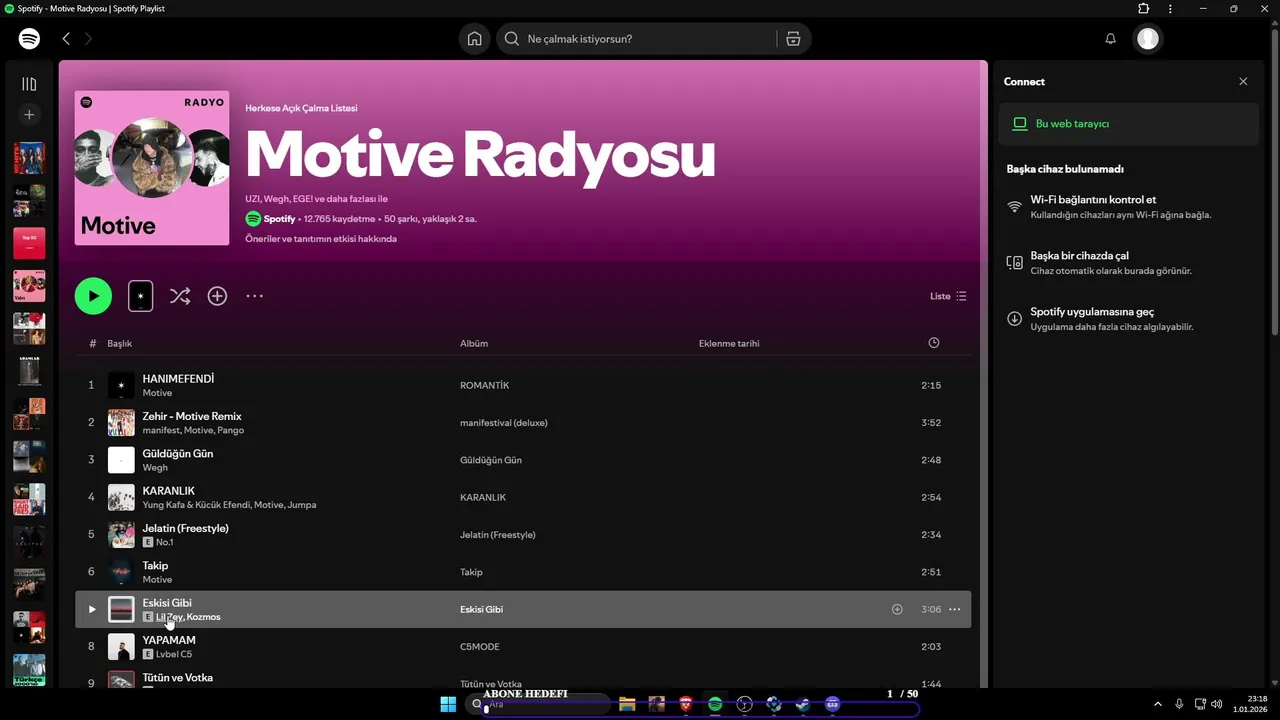Open the user profile avatar

1148,38
